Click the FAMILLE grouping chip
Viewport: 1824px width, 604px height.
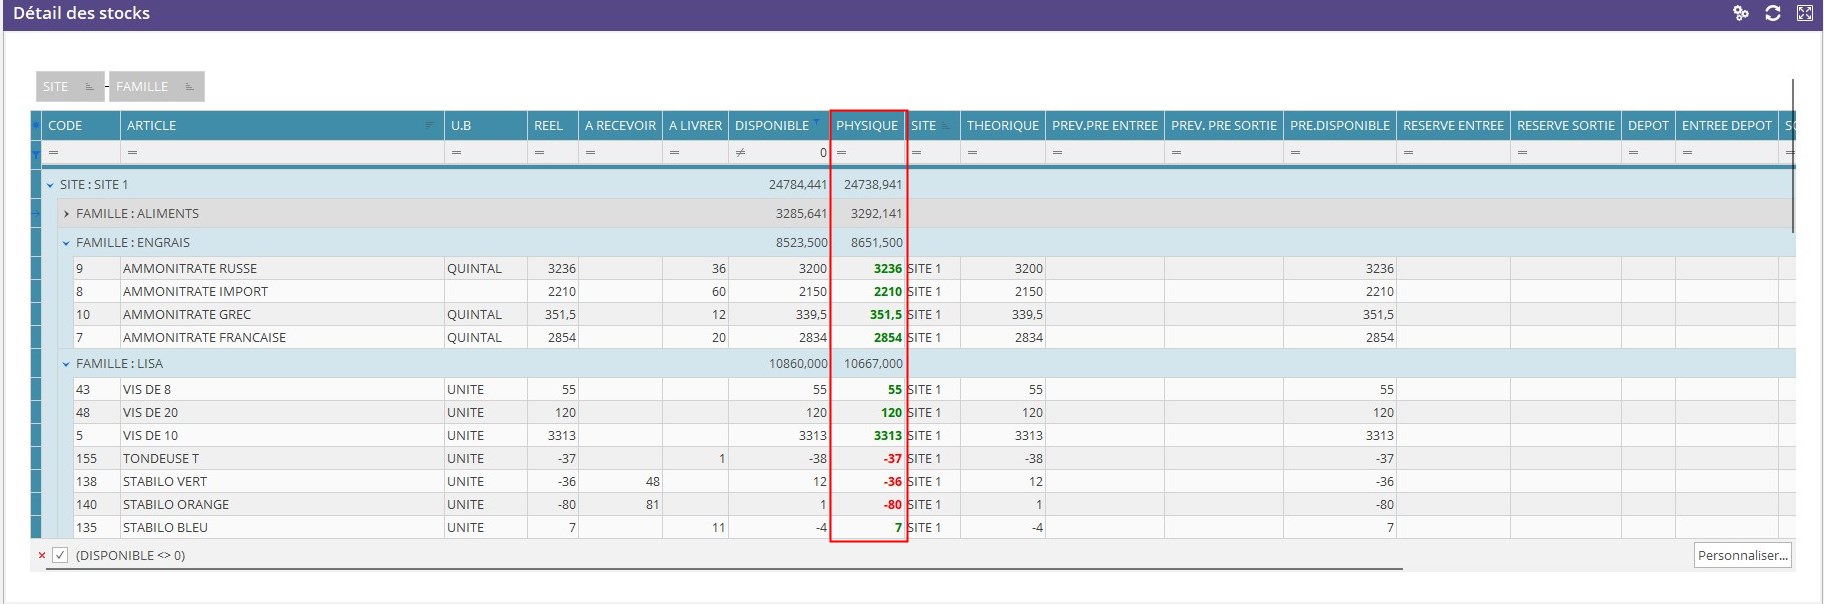[155, 87]
